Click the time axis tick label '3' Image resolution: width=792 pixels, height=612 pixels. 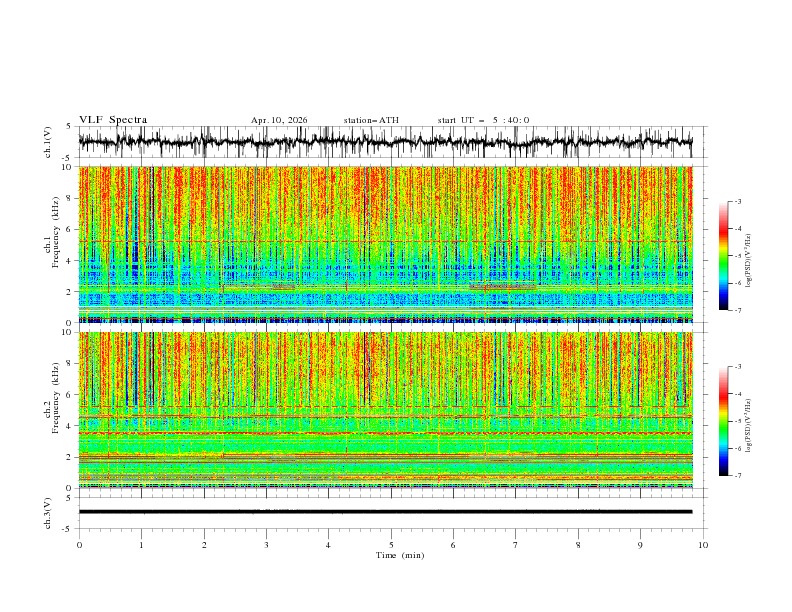[x=266, y=545]
